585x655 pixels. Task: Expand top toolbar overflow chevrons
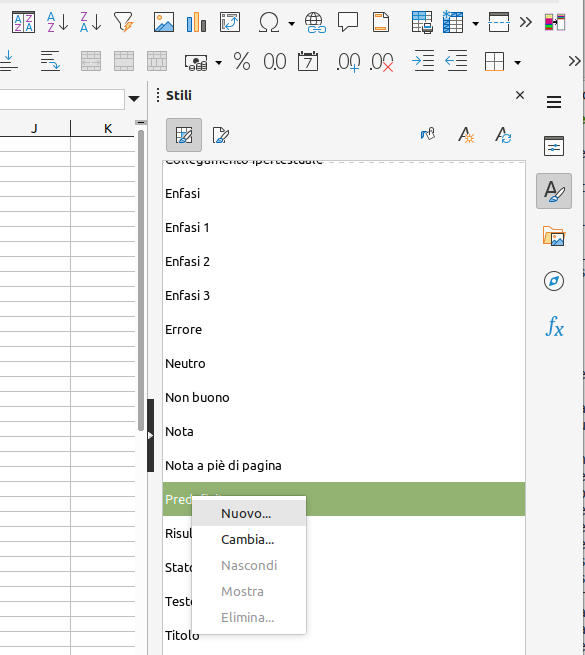click(526, 22)
